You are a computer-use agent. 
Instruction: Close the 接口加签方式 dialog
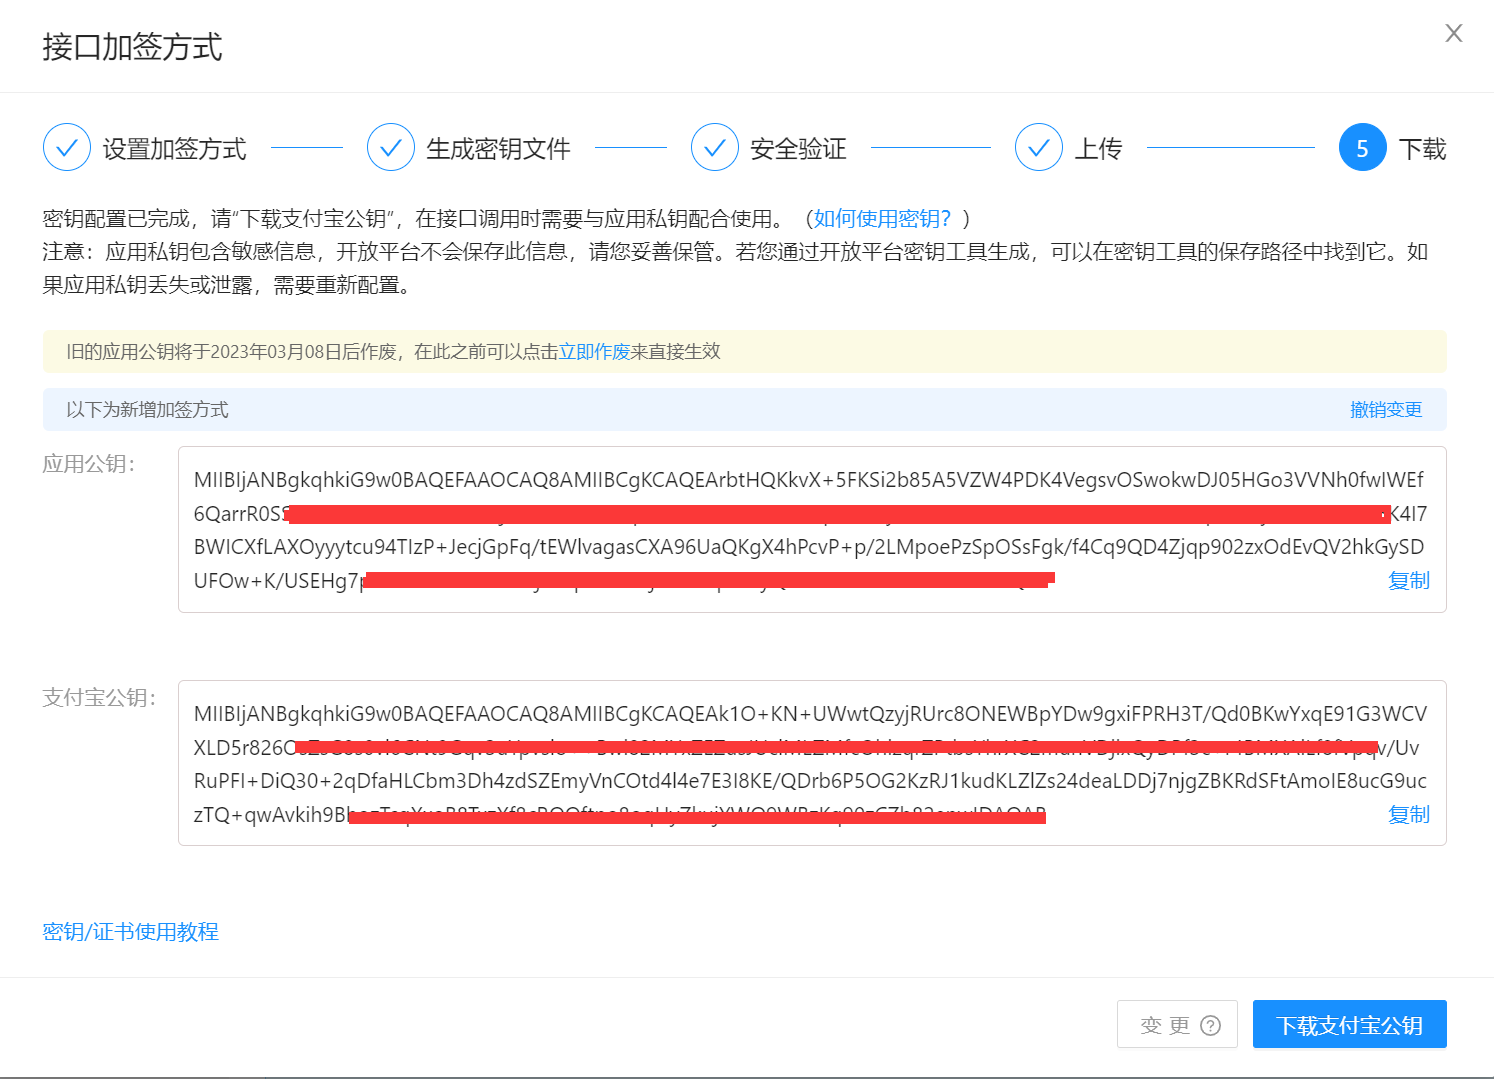point(1453,33)
